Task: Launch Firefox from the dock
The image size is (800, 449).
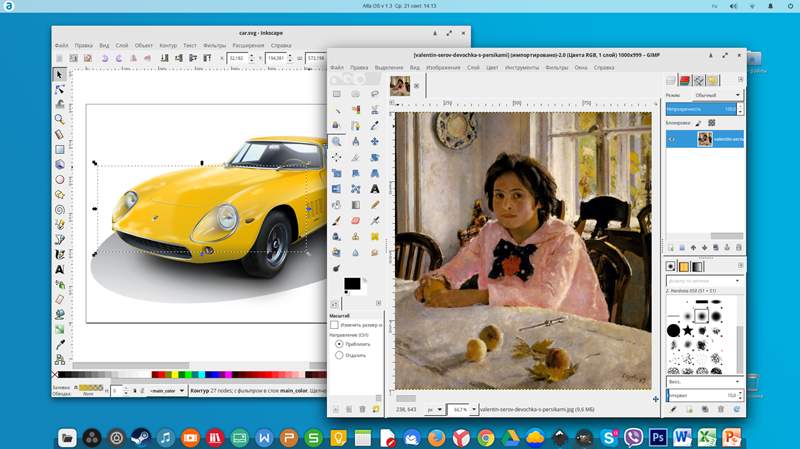Action: click(x=436, y=437)
